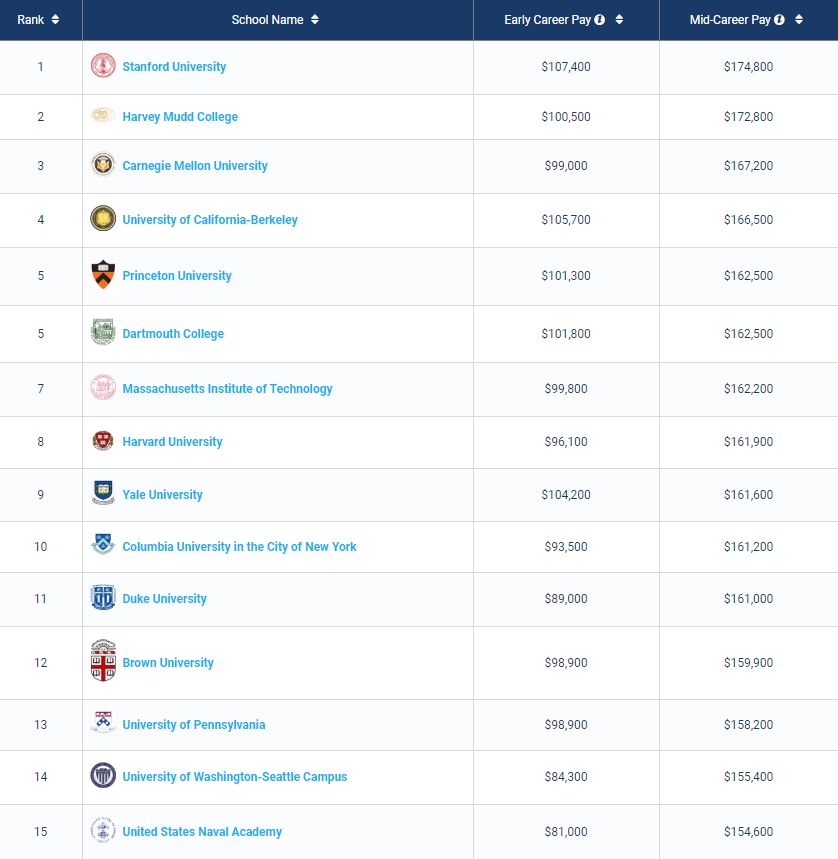Select Penn's mid-career pay $158,200
Screen dimensions: 838x859
tap(748, 725)
